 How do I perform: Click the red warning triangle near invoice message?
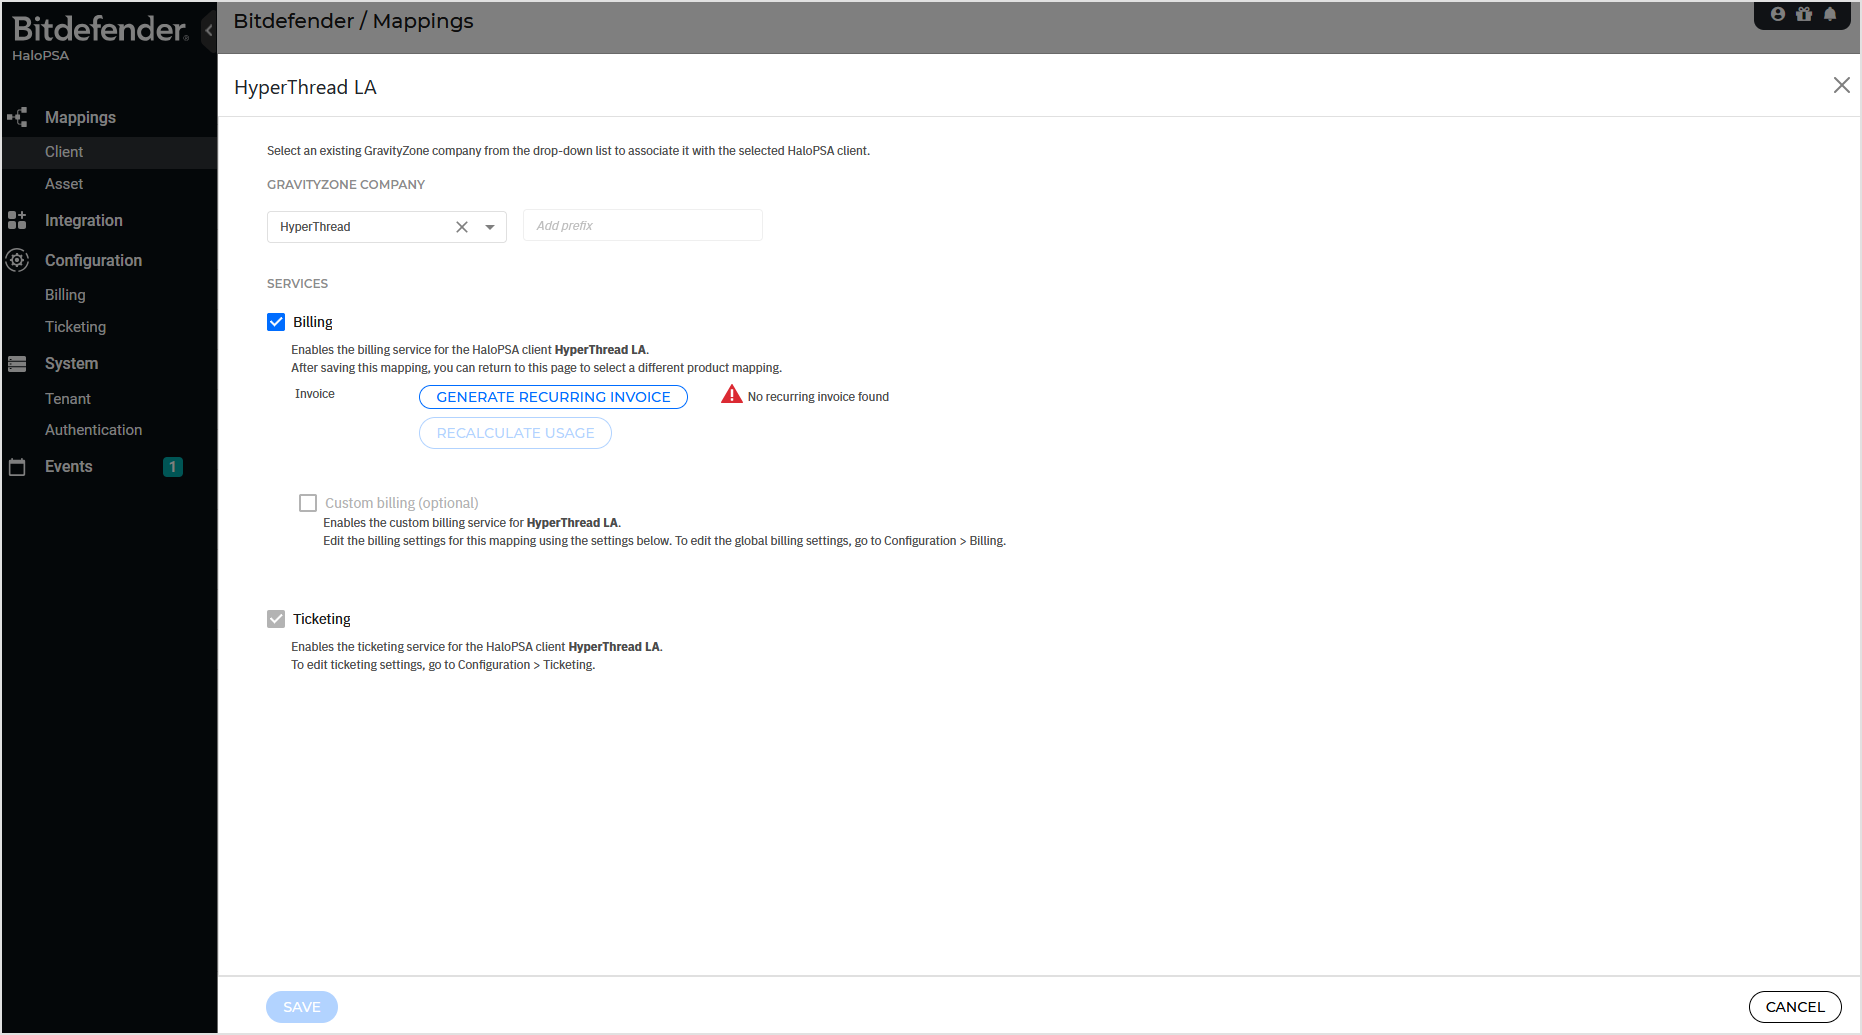[731, 394]
